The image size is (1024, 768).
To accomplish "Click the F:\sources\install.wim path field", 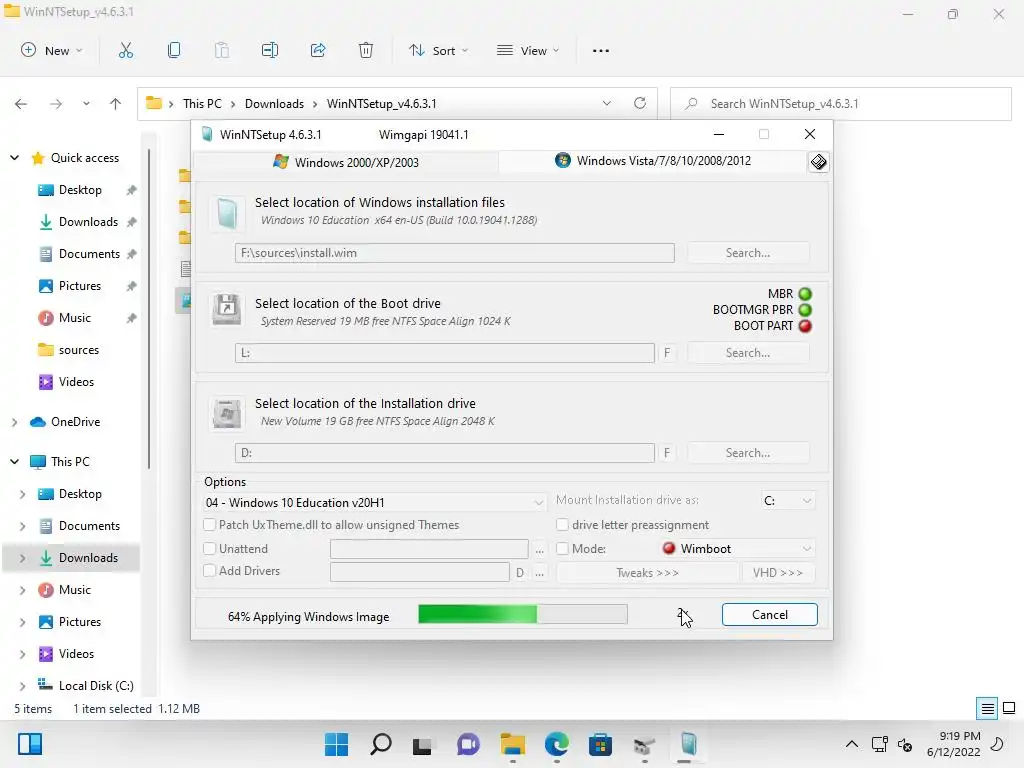I will (455, 253).
